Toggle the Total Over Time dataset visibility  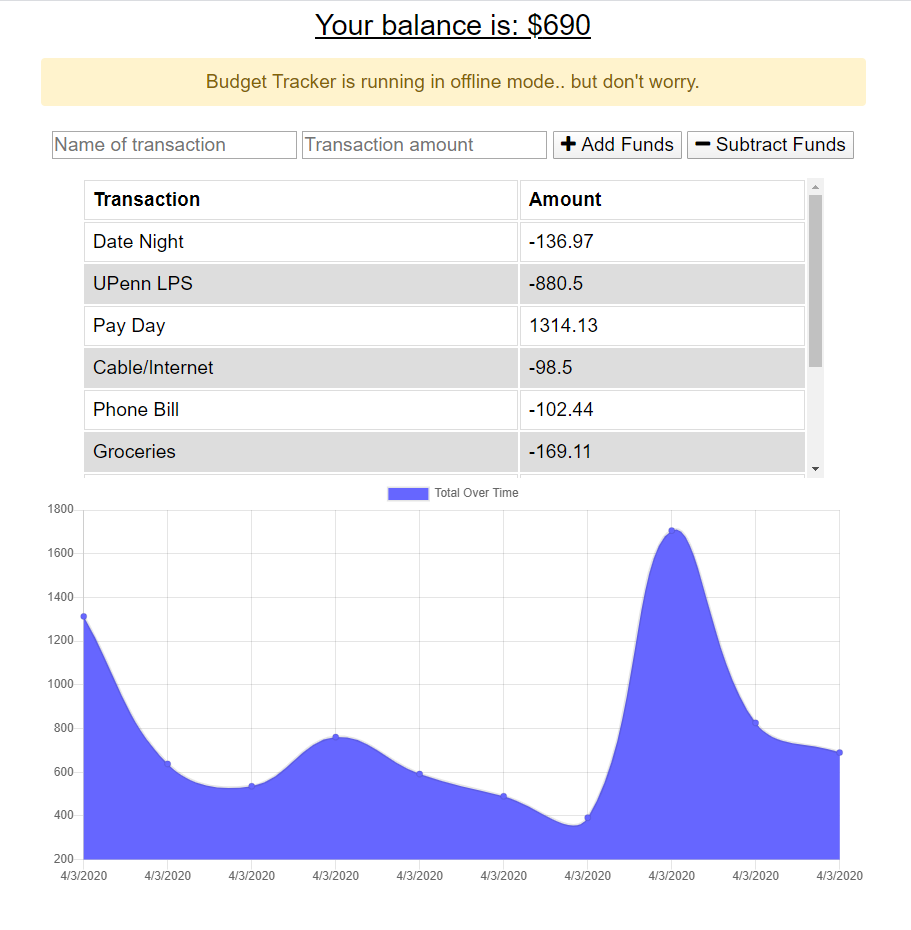tap(452, 492)
